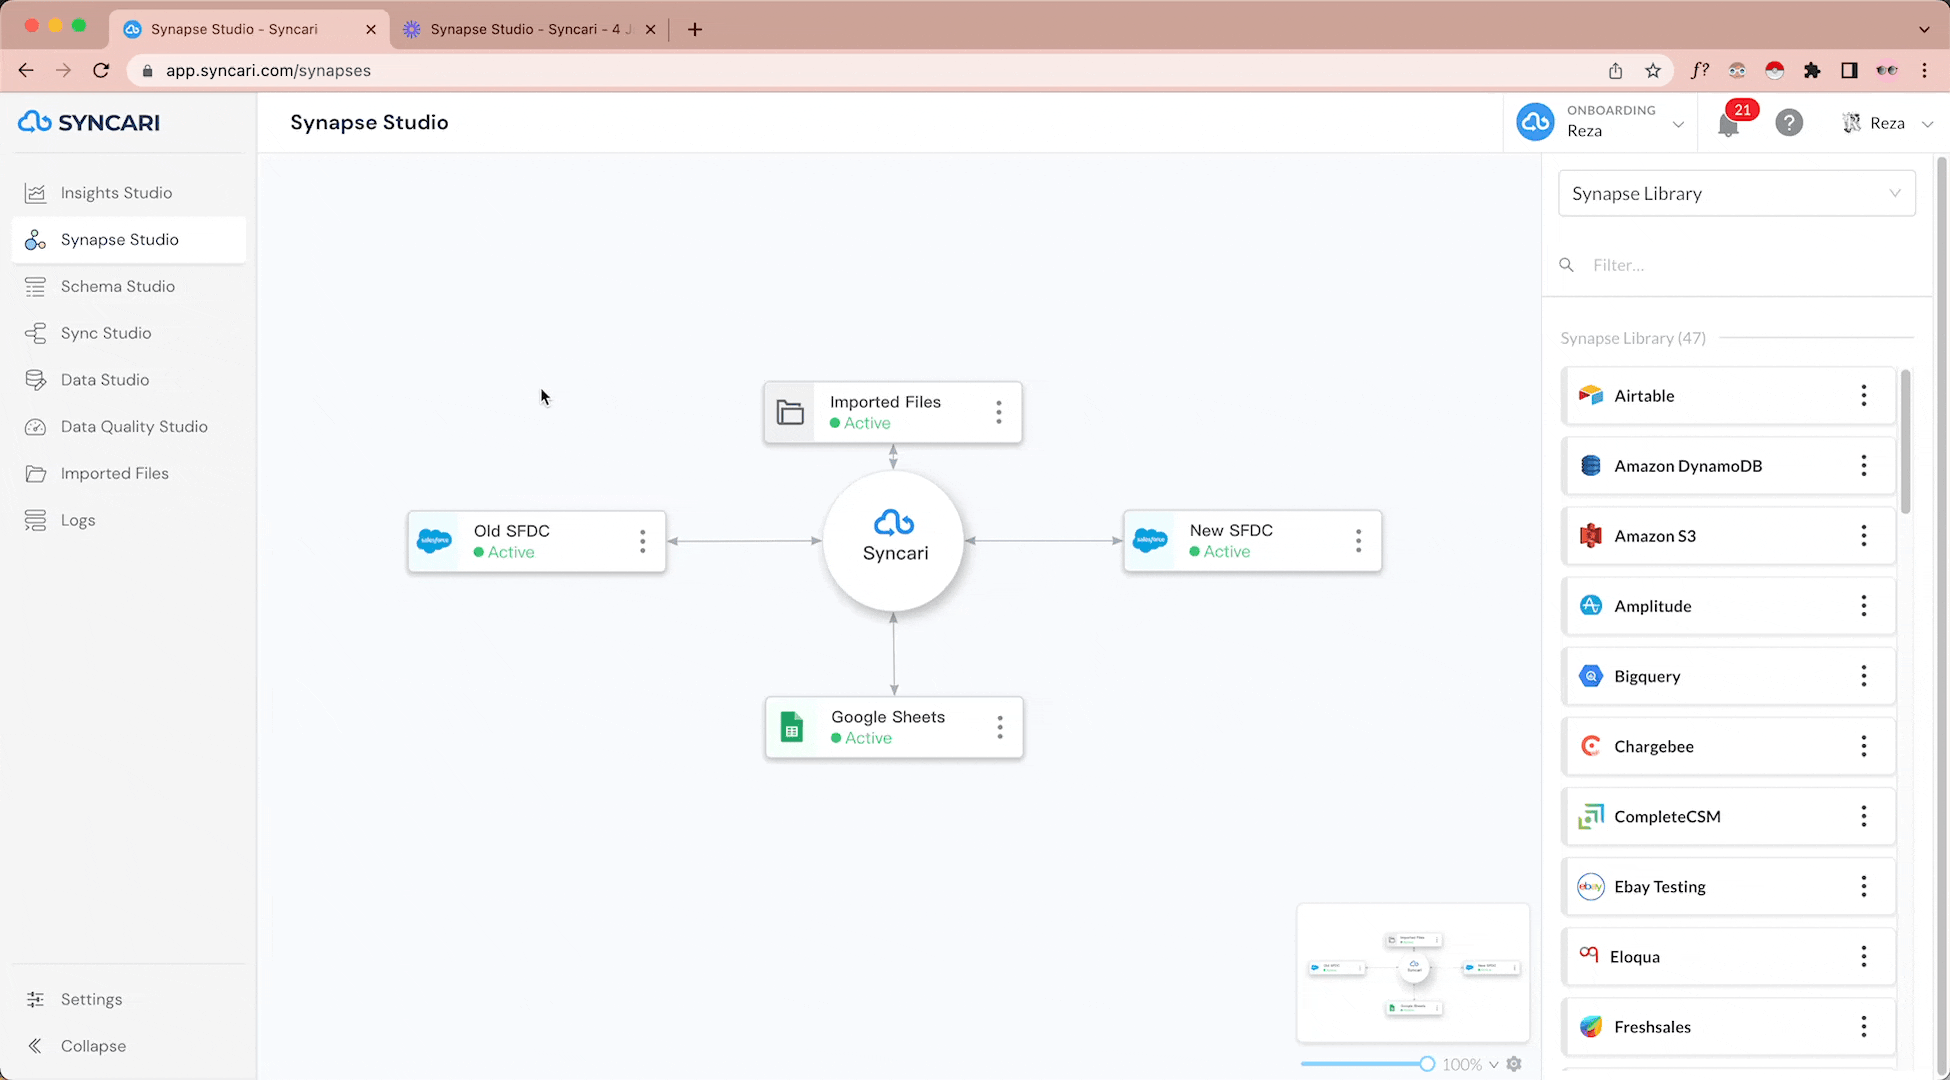Screen dimensions: 1950x1080
Task: Select the Old SFDC Salesforce icon
Action: pos(434,541)
